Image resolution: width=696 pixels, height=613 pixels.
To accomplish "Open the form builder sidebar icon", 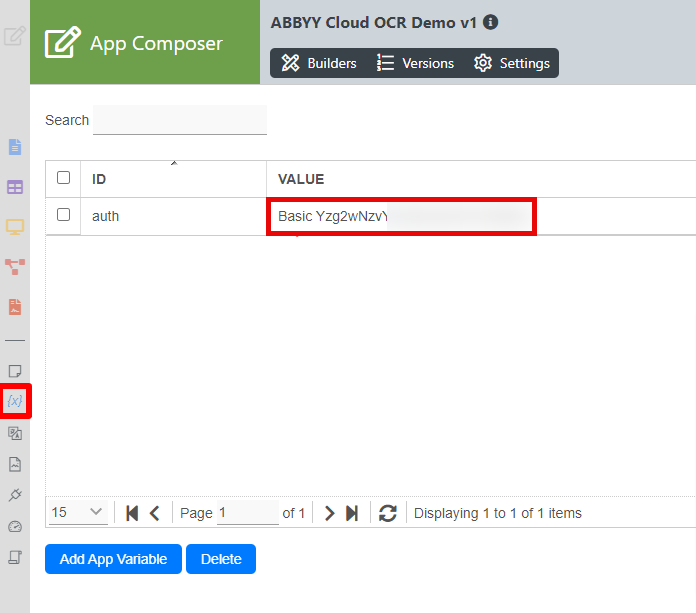I will click(15, 147).
